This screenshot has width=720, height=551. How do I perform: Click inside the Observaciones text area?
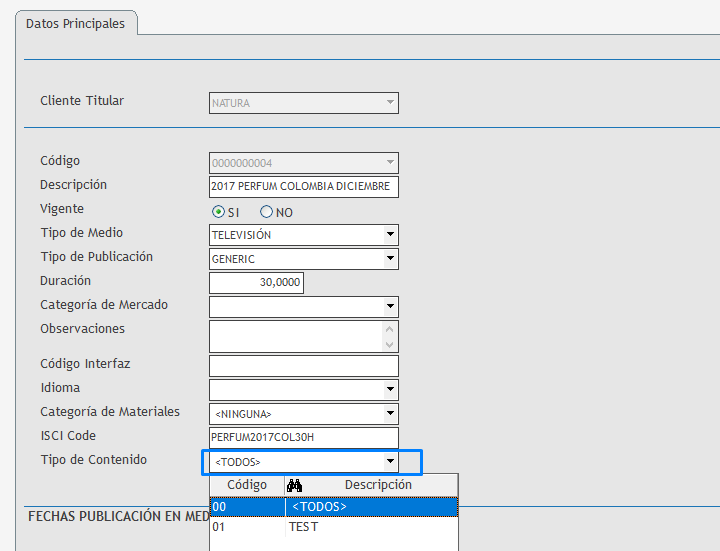(x=296, y=335)
